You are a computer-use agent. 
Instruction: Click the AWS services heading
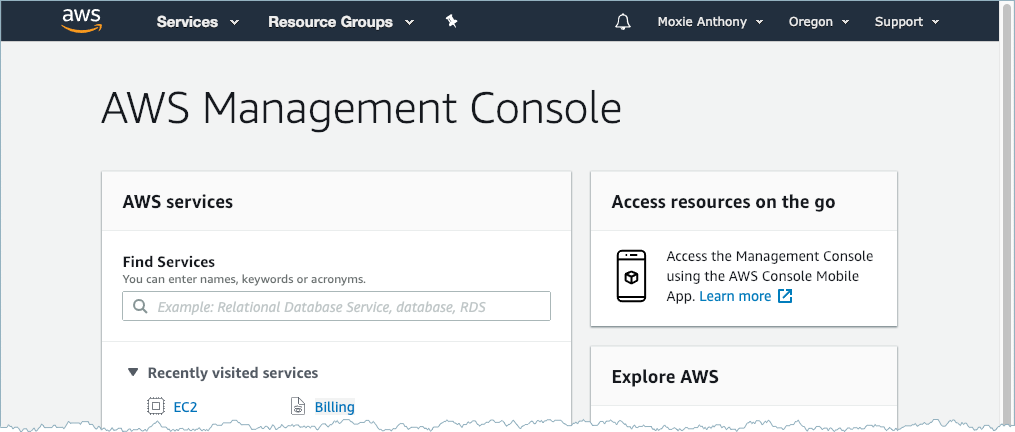(x=177, y=201)
